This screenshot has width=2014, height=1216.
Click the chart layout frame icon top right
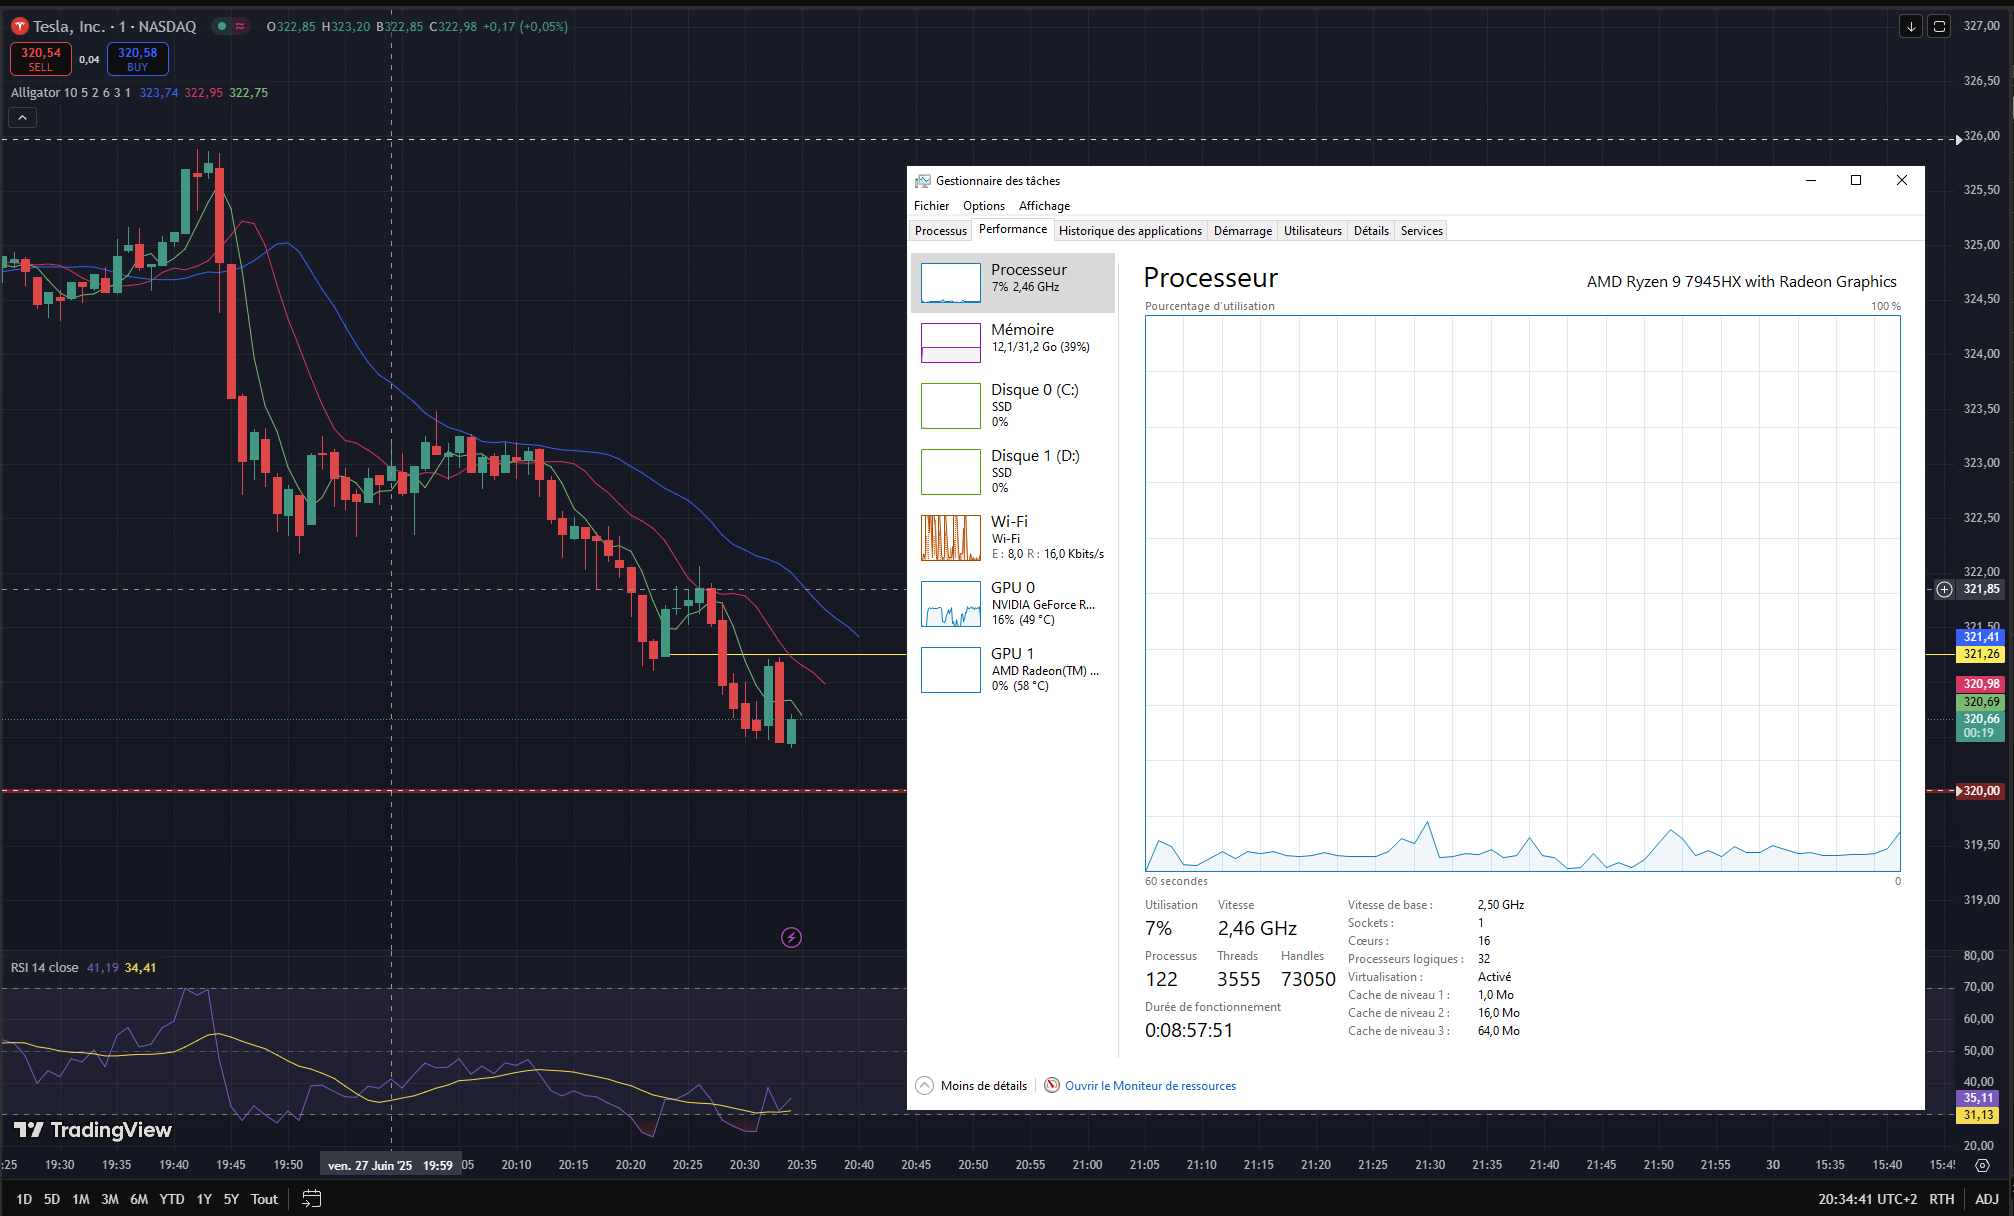(x=1939, y=27)
